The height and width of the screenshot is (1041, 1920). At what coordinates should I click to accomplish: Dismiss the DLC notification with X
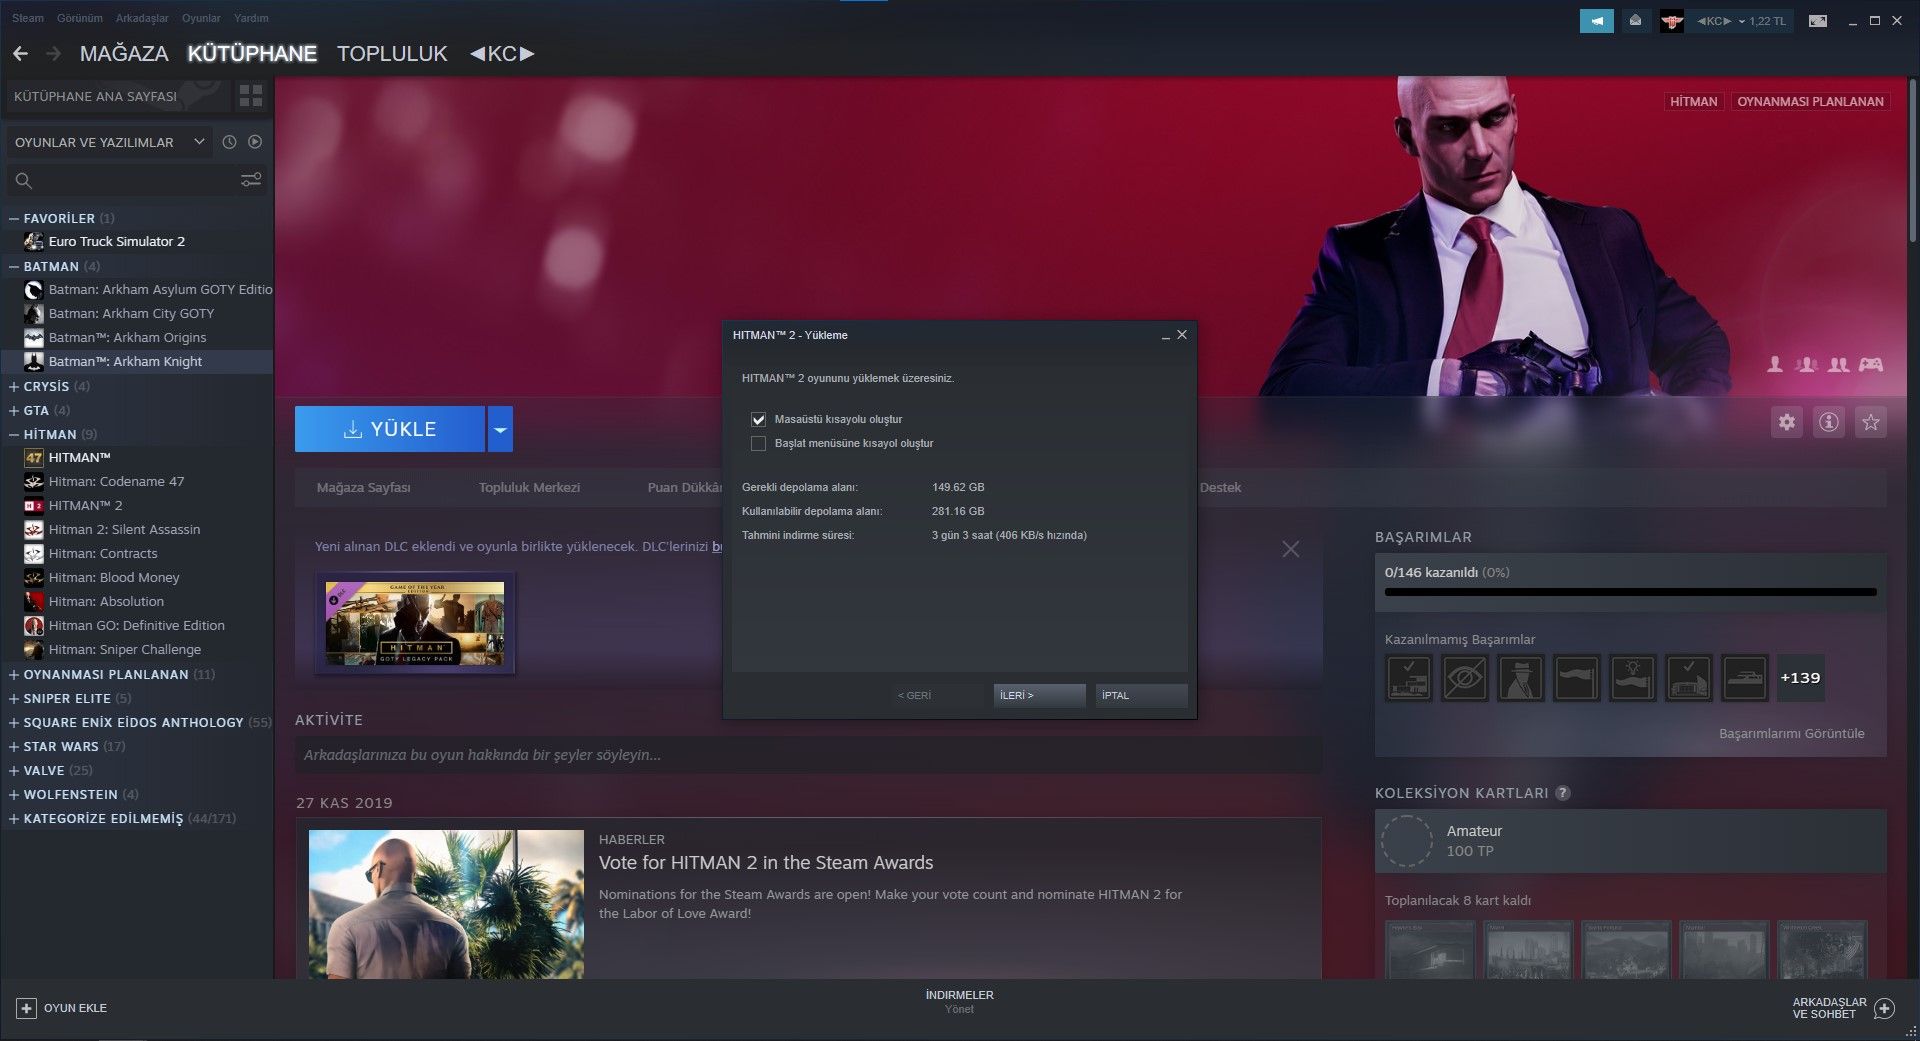coord(1291,549)
